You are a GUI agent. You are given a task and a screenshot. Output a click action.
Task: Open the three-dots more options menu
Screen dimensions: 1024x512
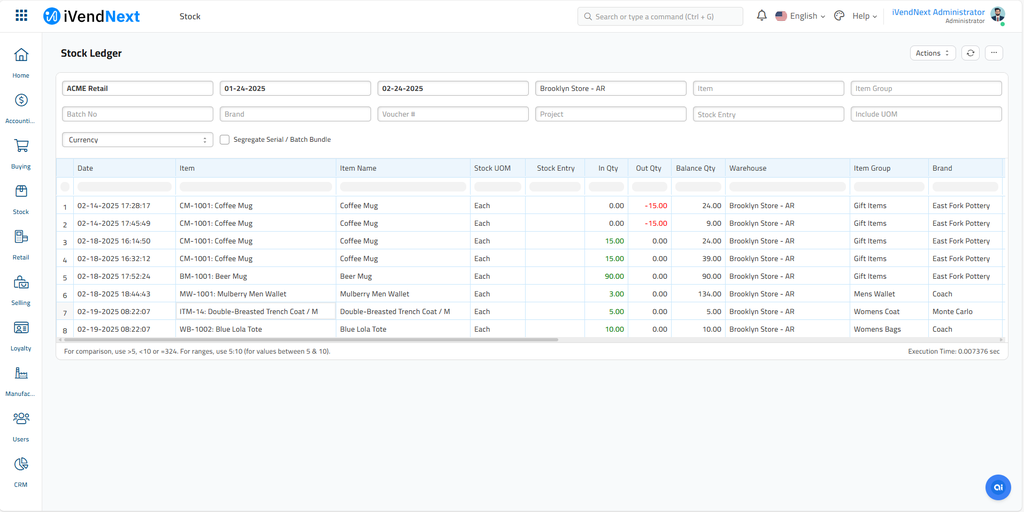coord(994,53)
